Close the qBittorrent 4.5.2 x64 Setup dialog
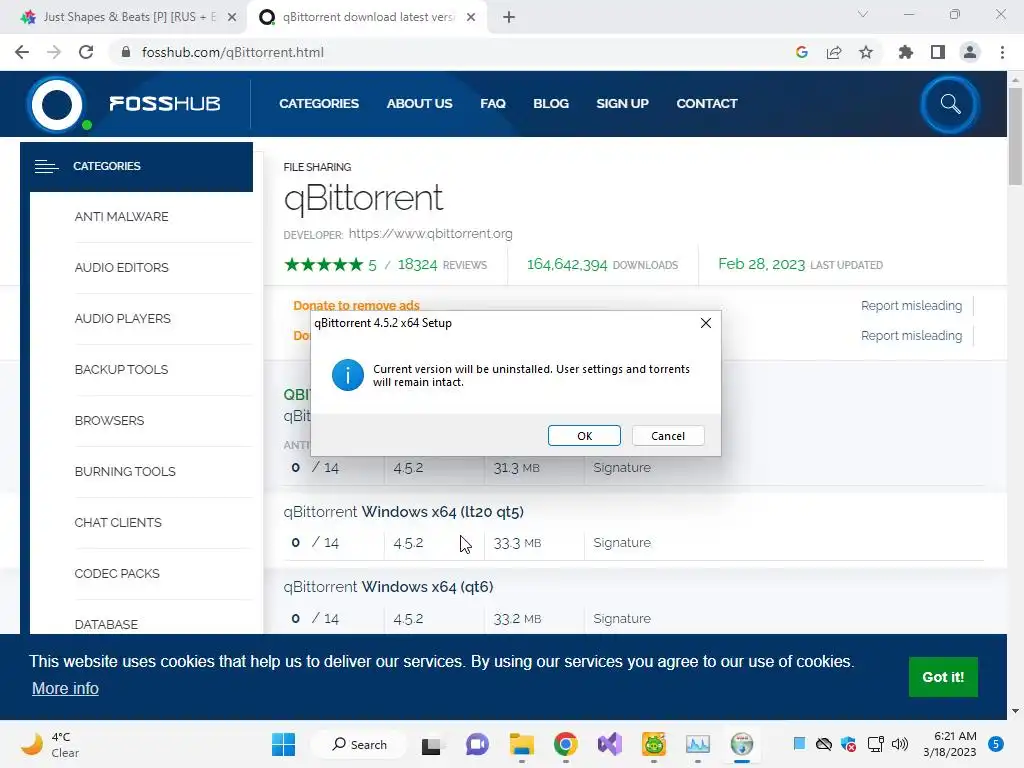This screenshot has height=768, width=1024. 705,323
